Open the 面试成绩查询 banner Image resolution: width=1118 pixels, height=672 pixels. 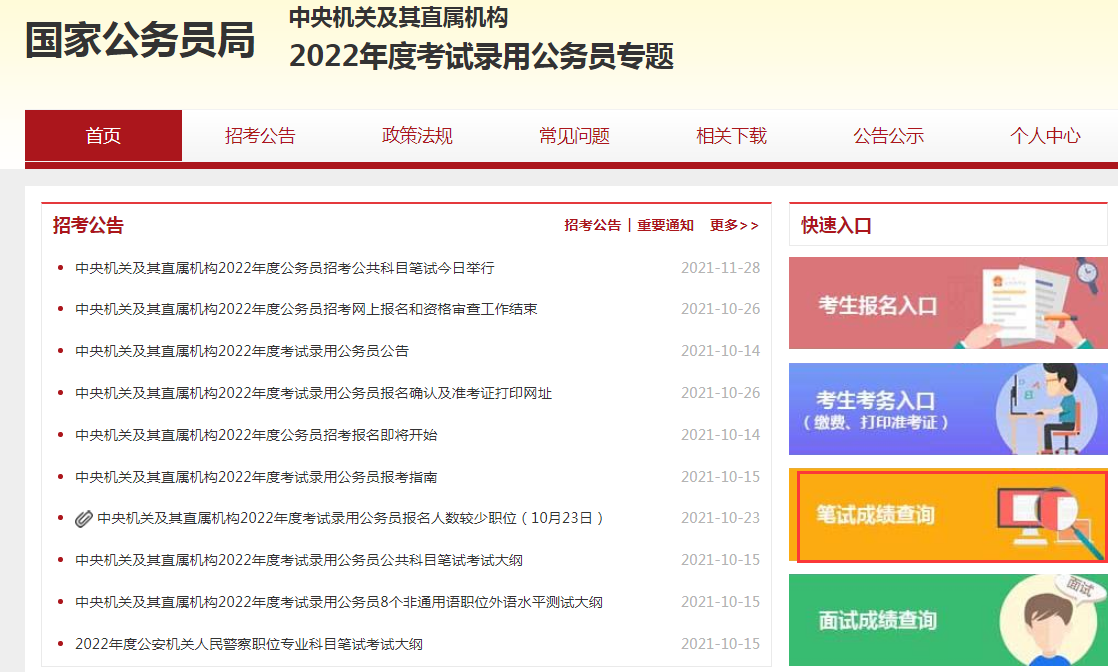[x=947, y=620]
